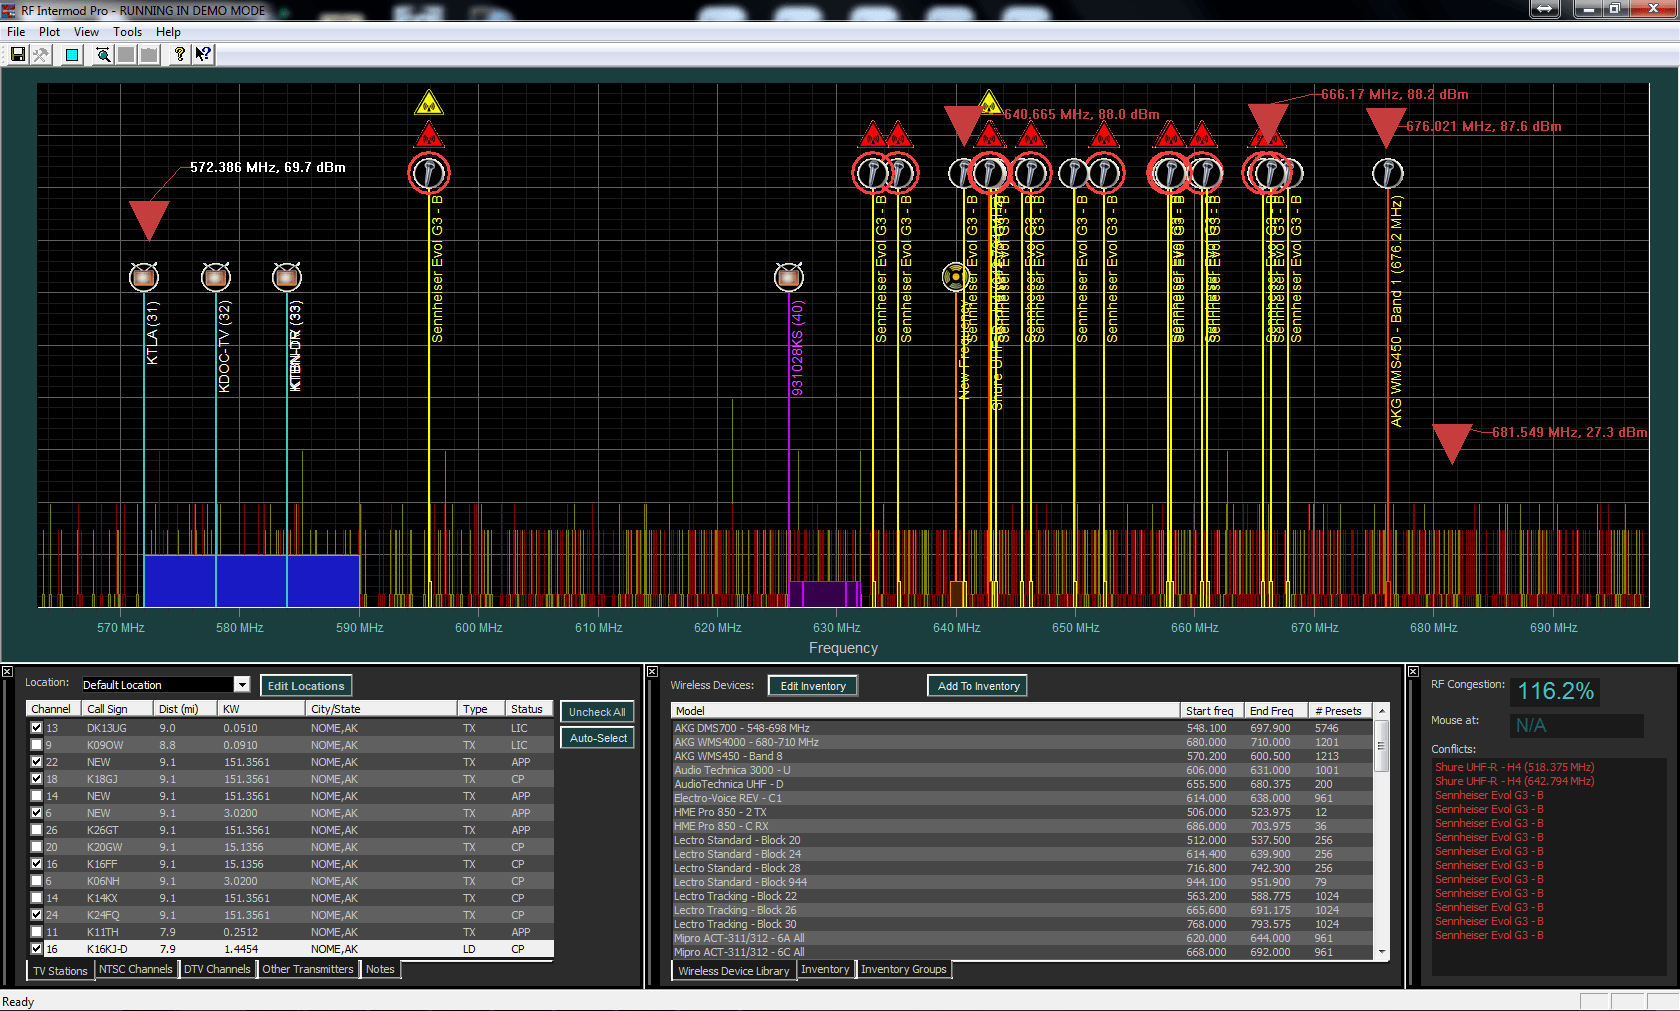Click the Edit Locations button
Image resolution: width=1680 pixels, height=1011 pixels.
pyautogui.click(x=306, y=686)
